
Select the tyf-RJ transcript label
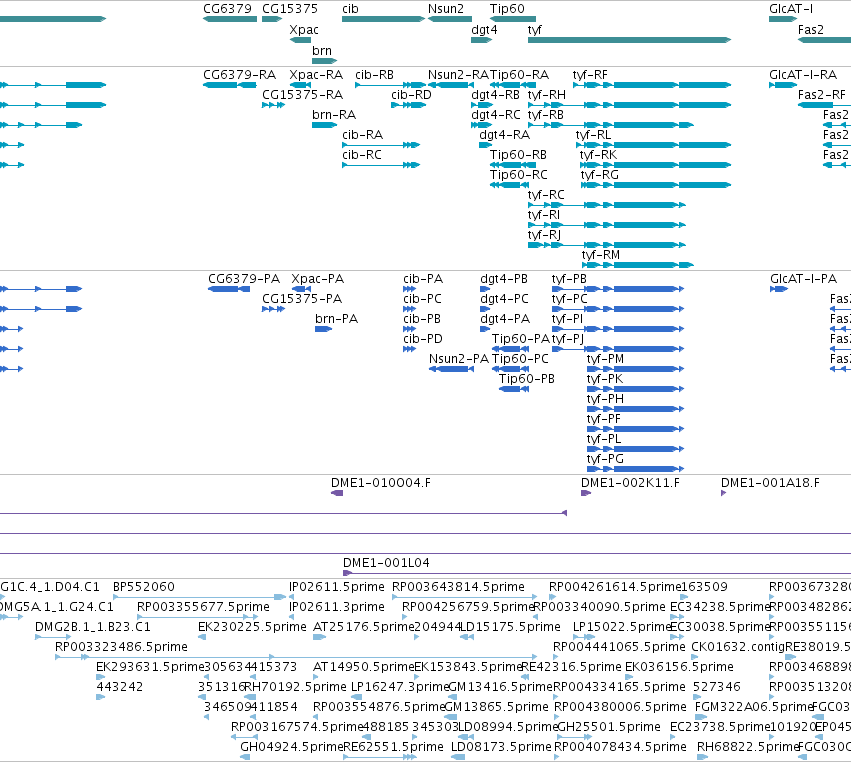pos(544,235)
